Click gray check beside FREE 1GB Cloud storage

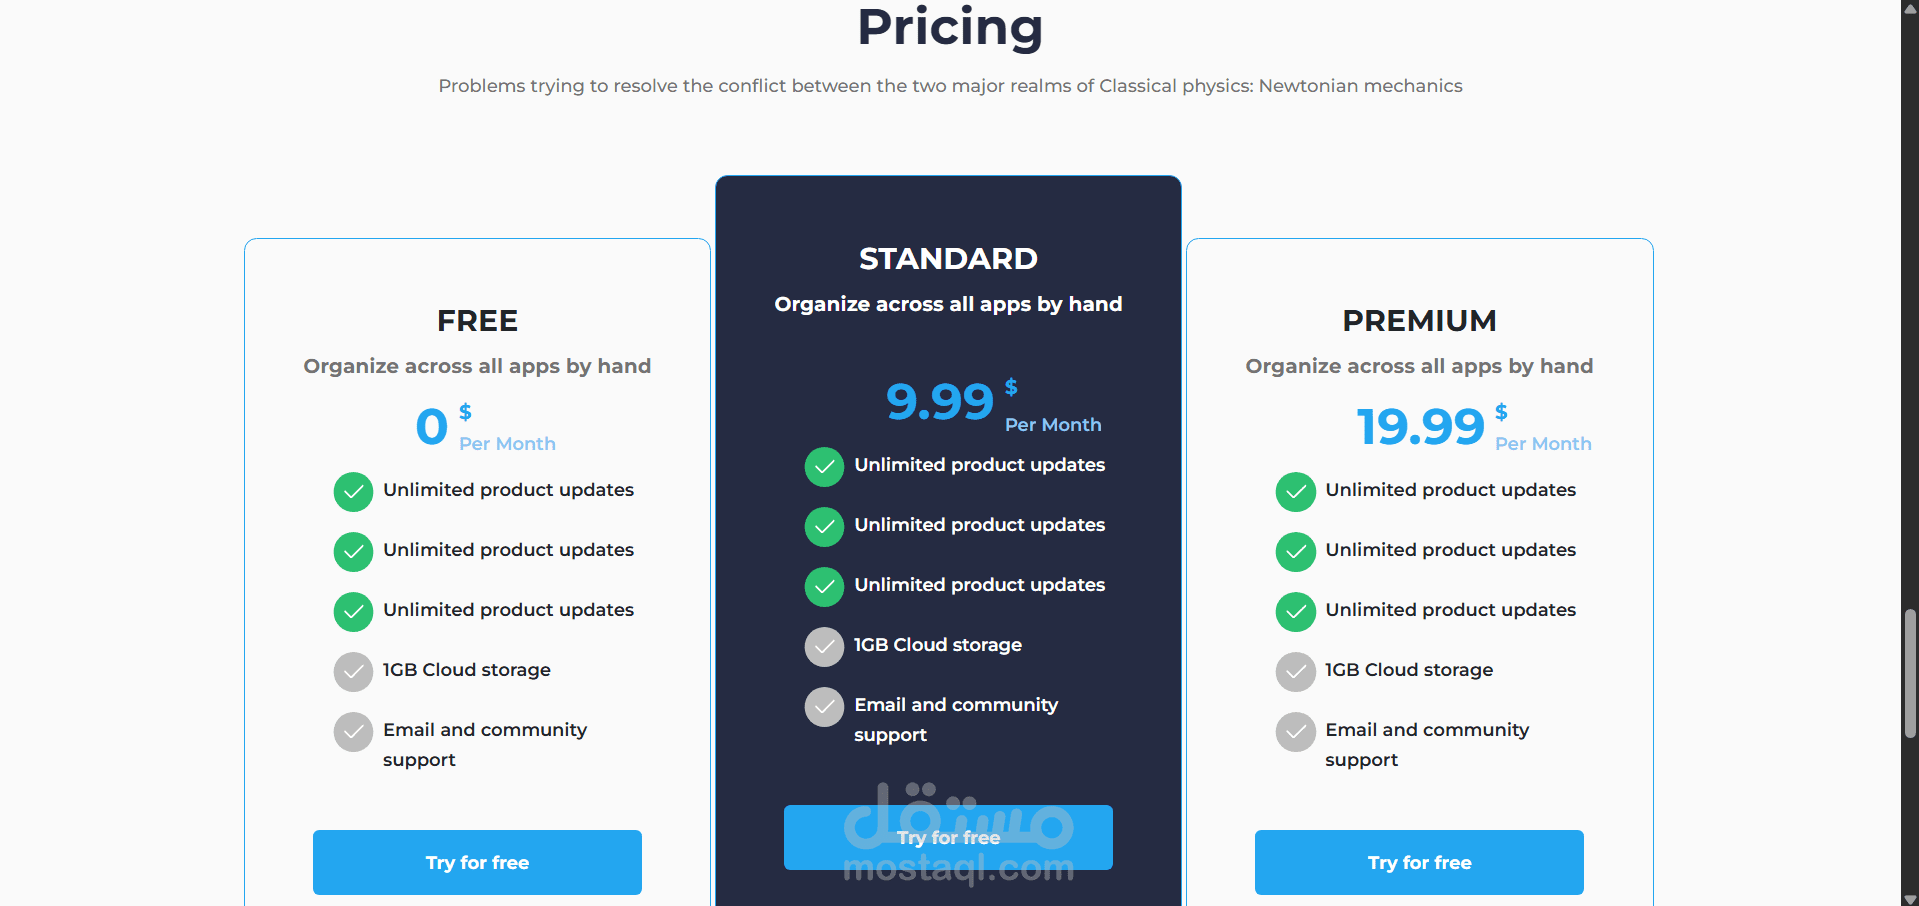click(x=353, y=671)
